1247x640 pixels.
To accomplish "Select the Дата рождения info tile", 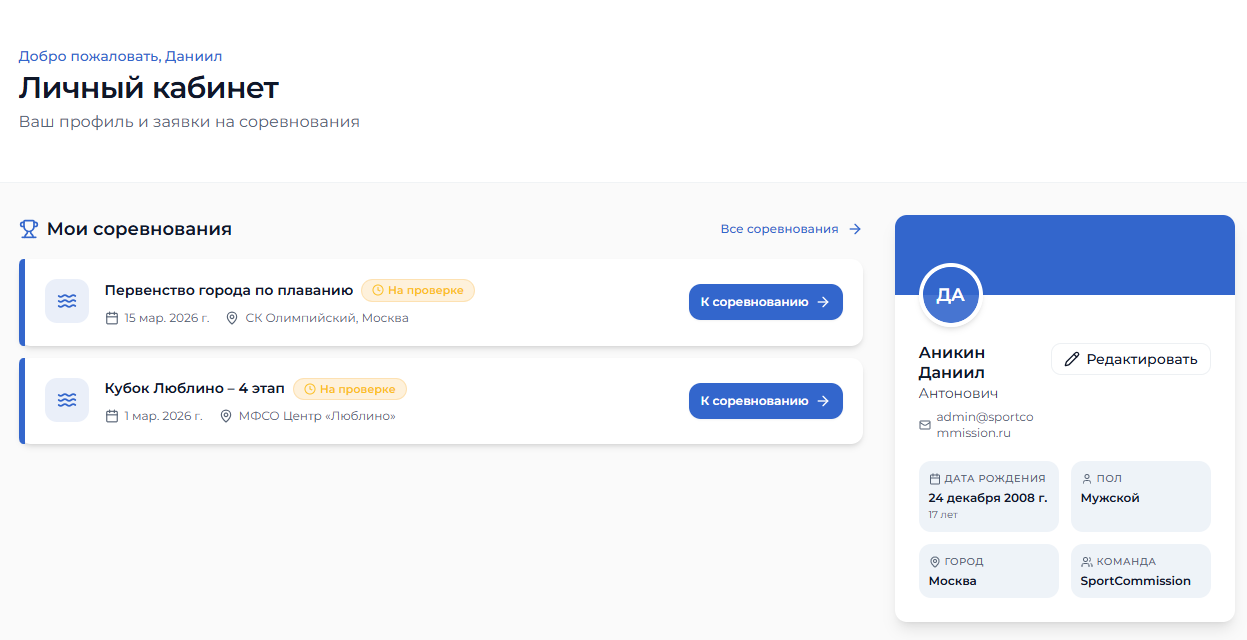I will pos(988,496).
